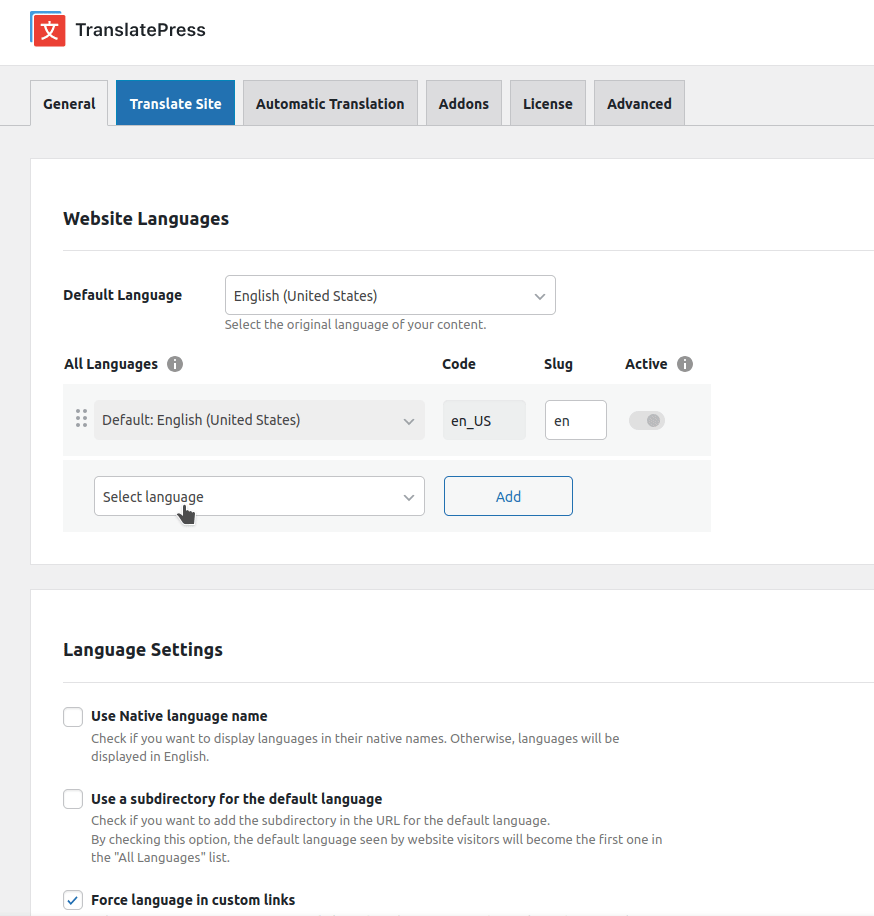Click the info icon beside Active
The height and width of the screenshot is (916, 874).
click(x=685, y=364)
